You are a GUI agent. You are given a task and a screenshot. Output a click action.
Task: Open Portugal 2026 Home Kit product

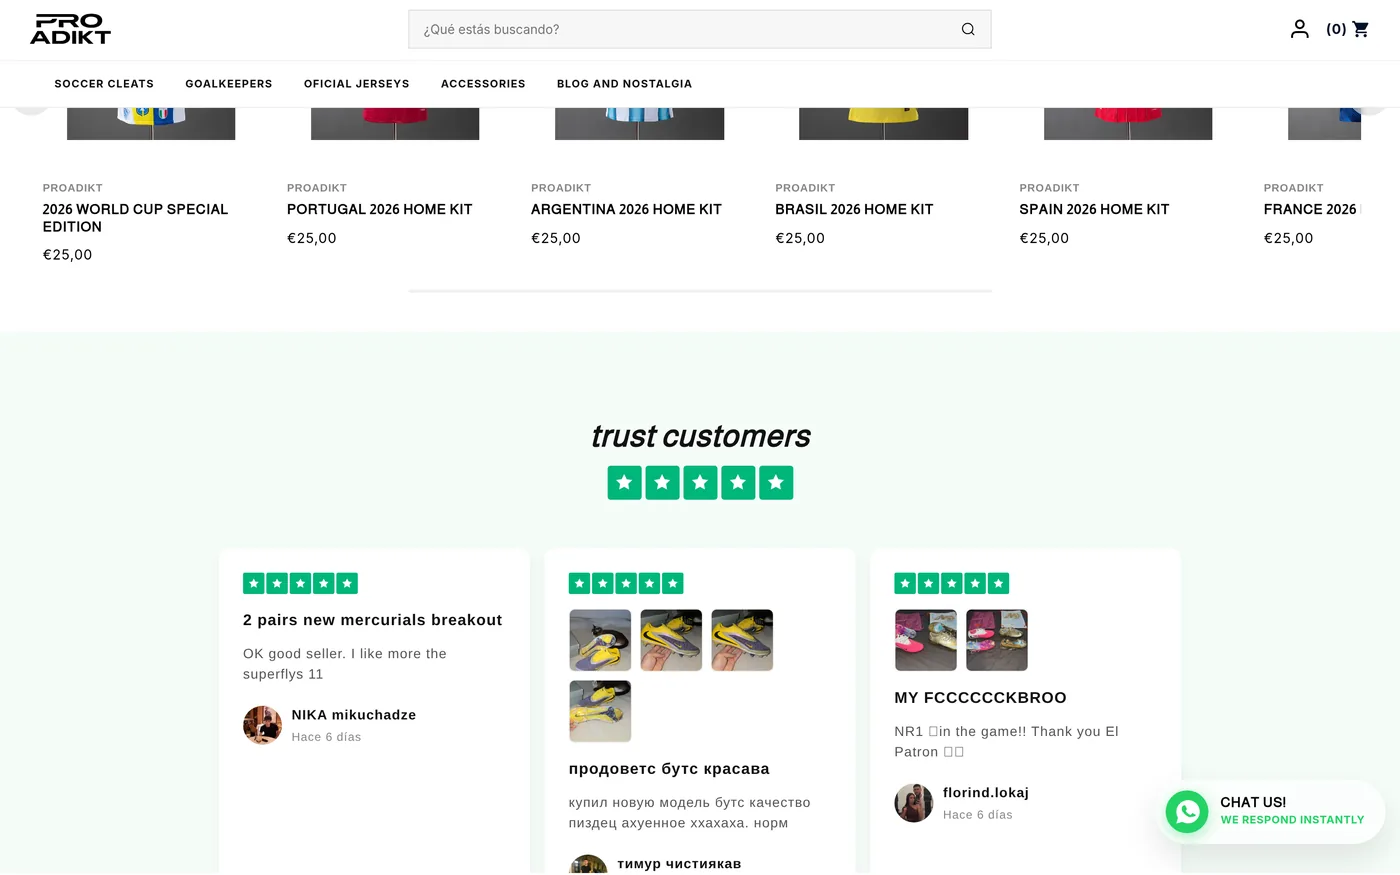click(379, 209)
